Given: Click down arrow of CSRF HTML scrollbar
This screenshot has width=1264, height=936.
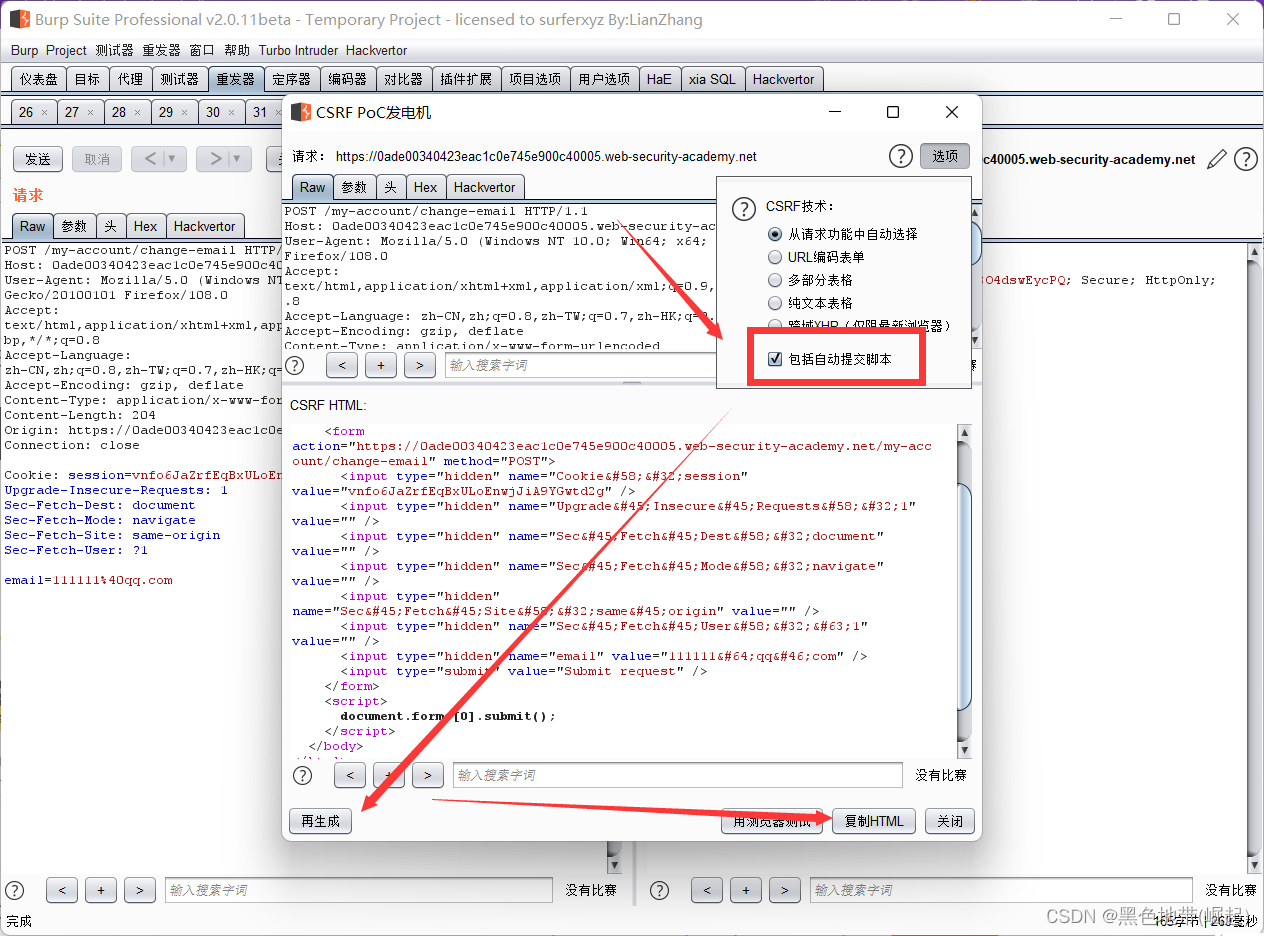Looking at the screenshot, I should (964, 750).
